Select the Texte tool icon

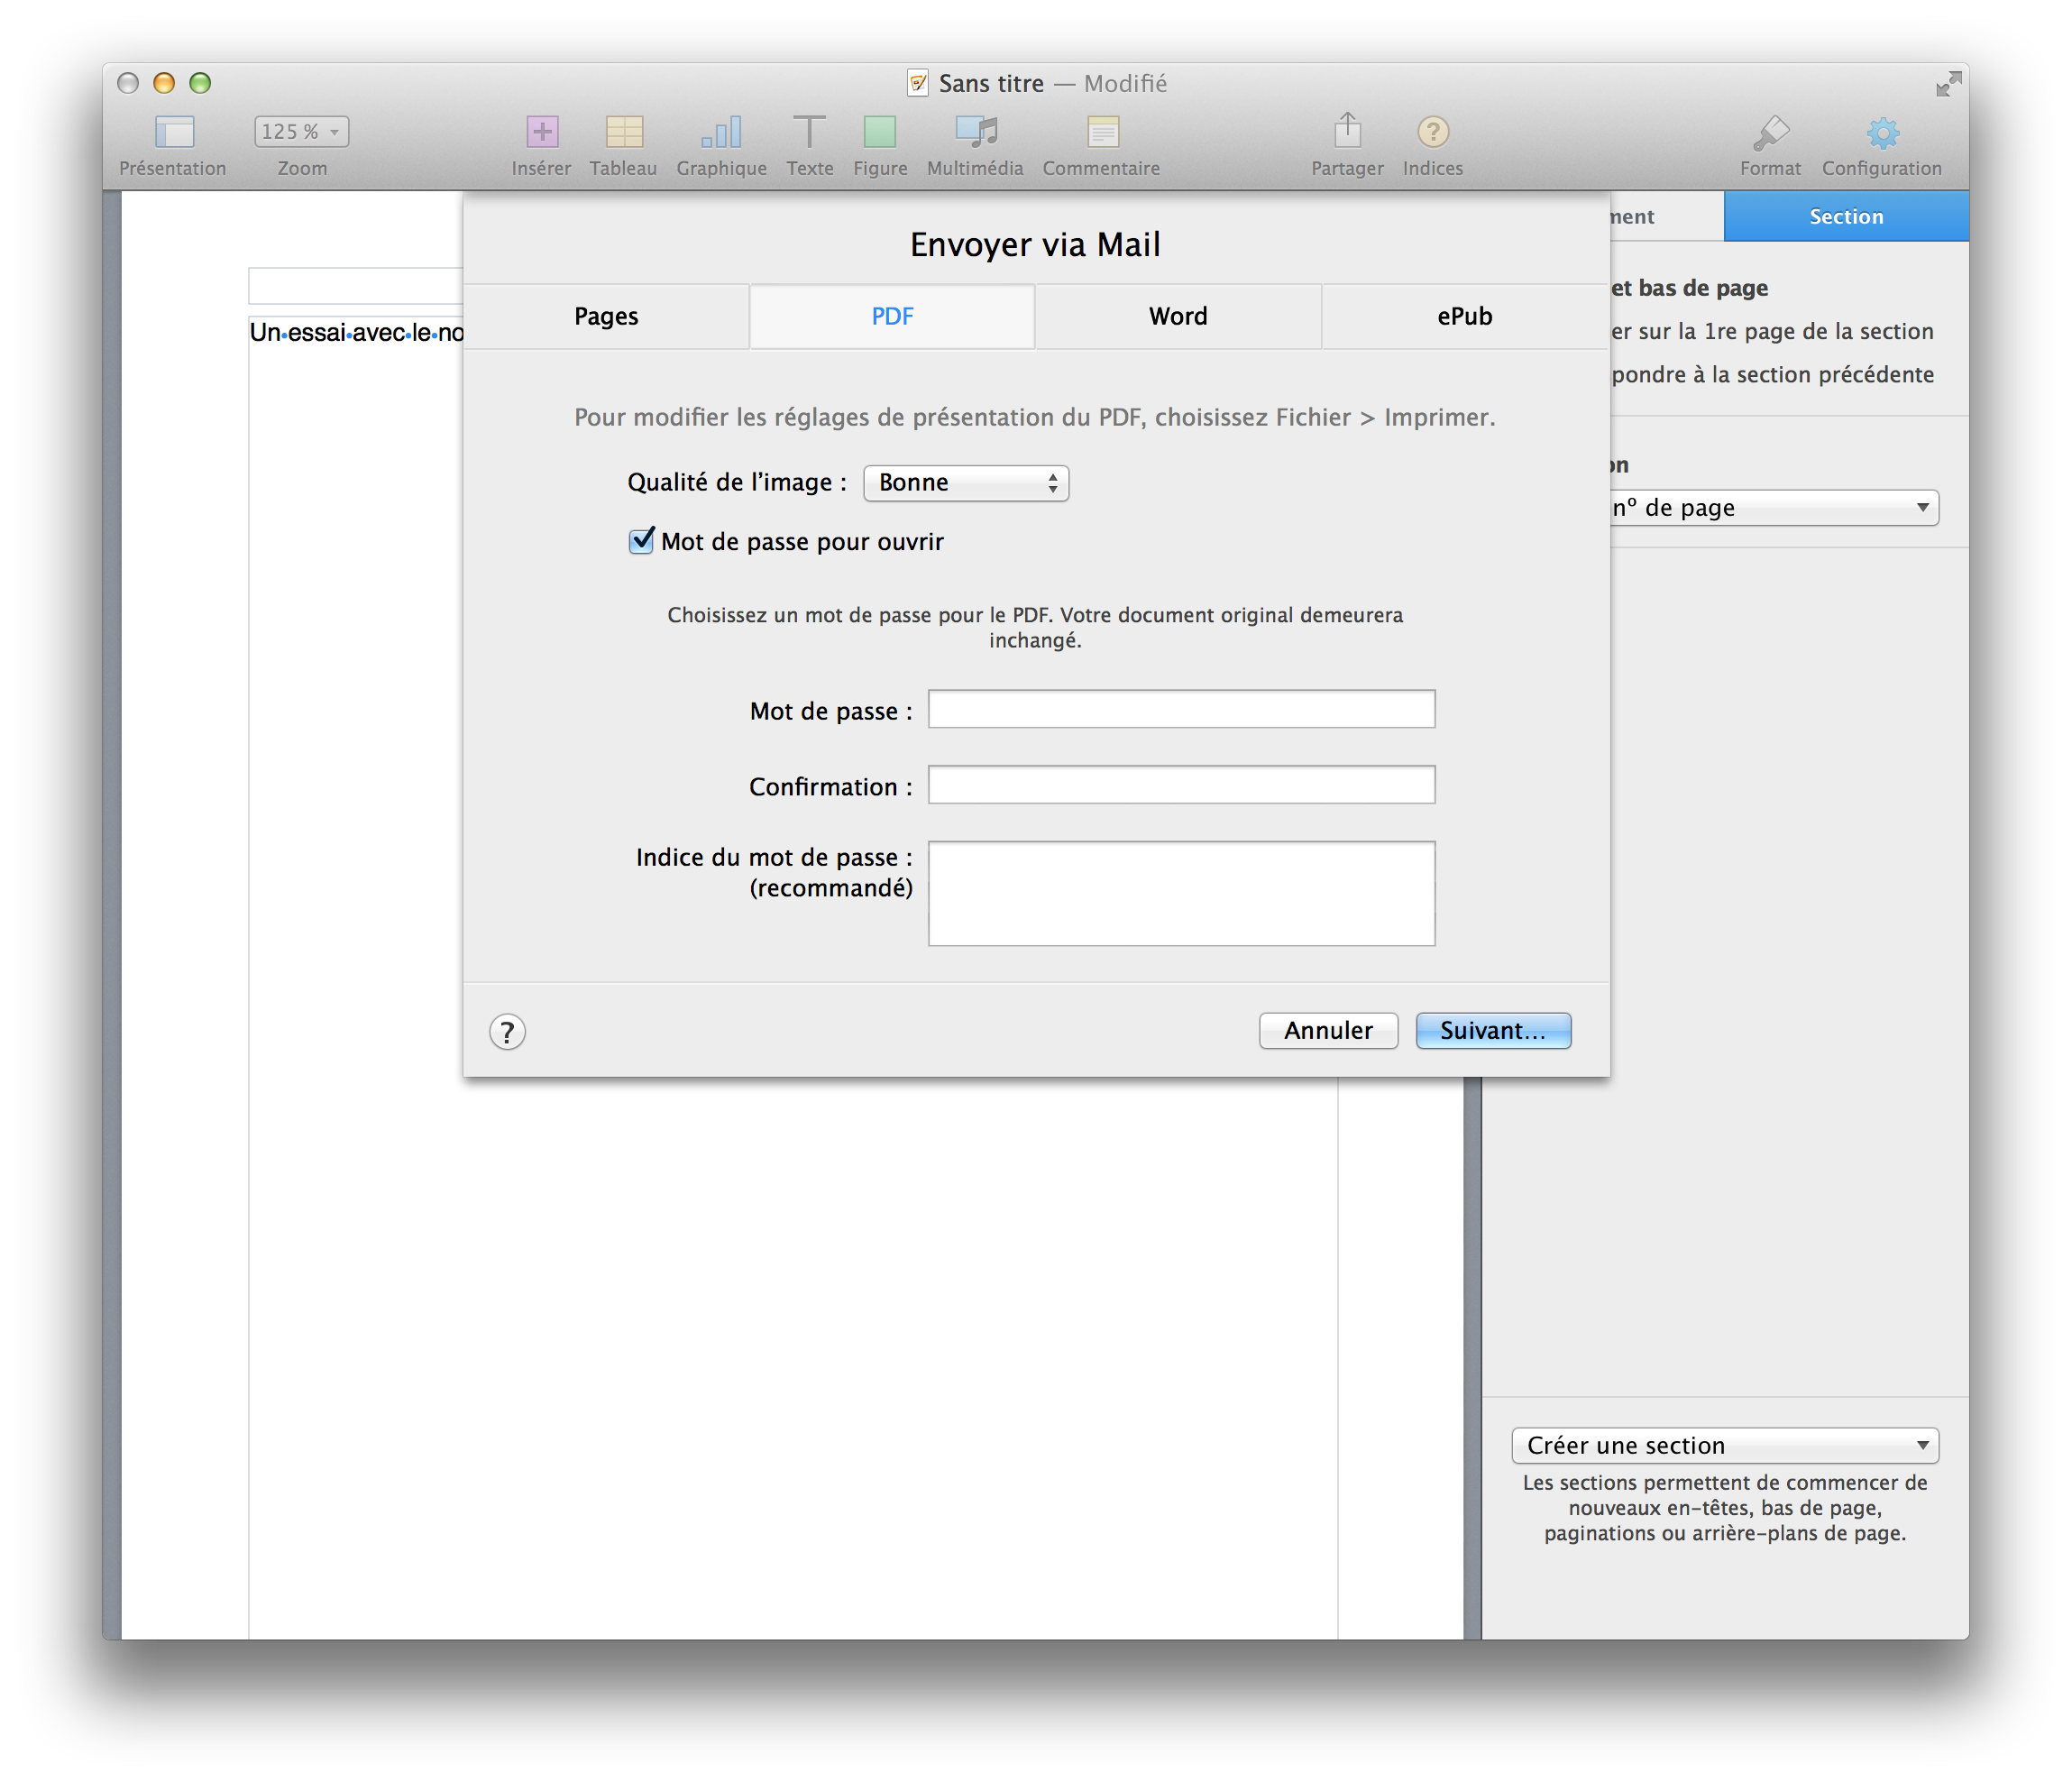[x=809, y=132]
